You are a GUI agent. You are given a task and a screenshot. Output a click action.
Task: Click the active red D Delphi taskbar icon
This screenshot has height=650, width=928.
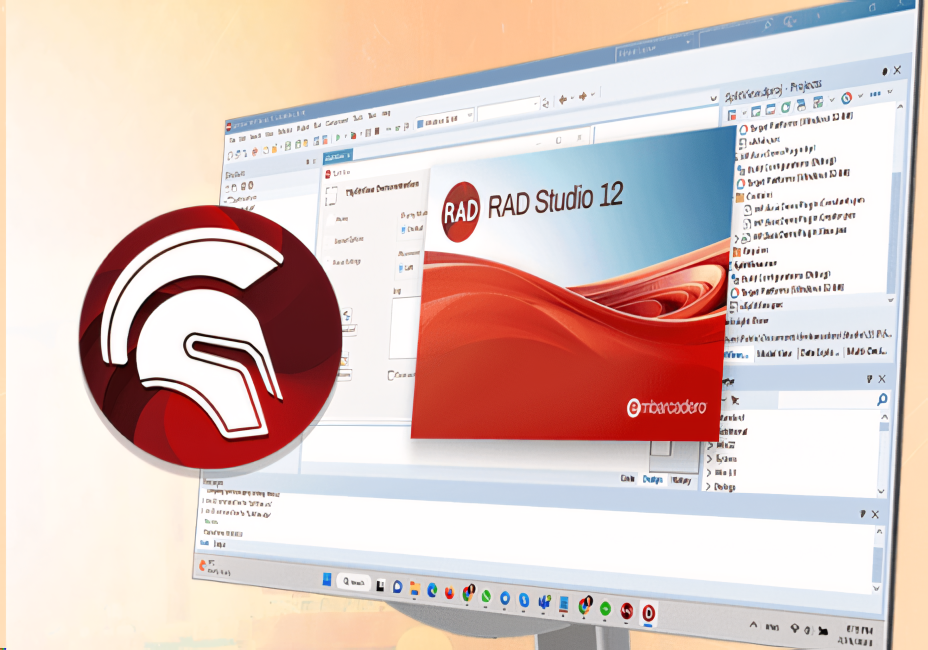[649, 612]
